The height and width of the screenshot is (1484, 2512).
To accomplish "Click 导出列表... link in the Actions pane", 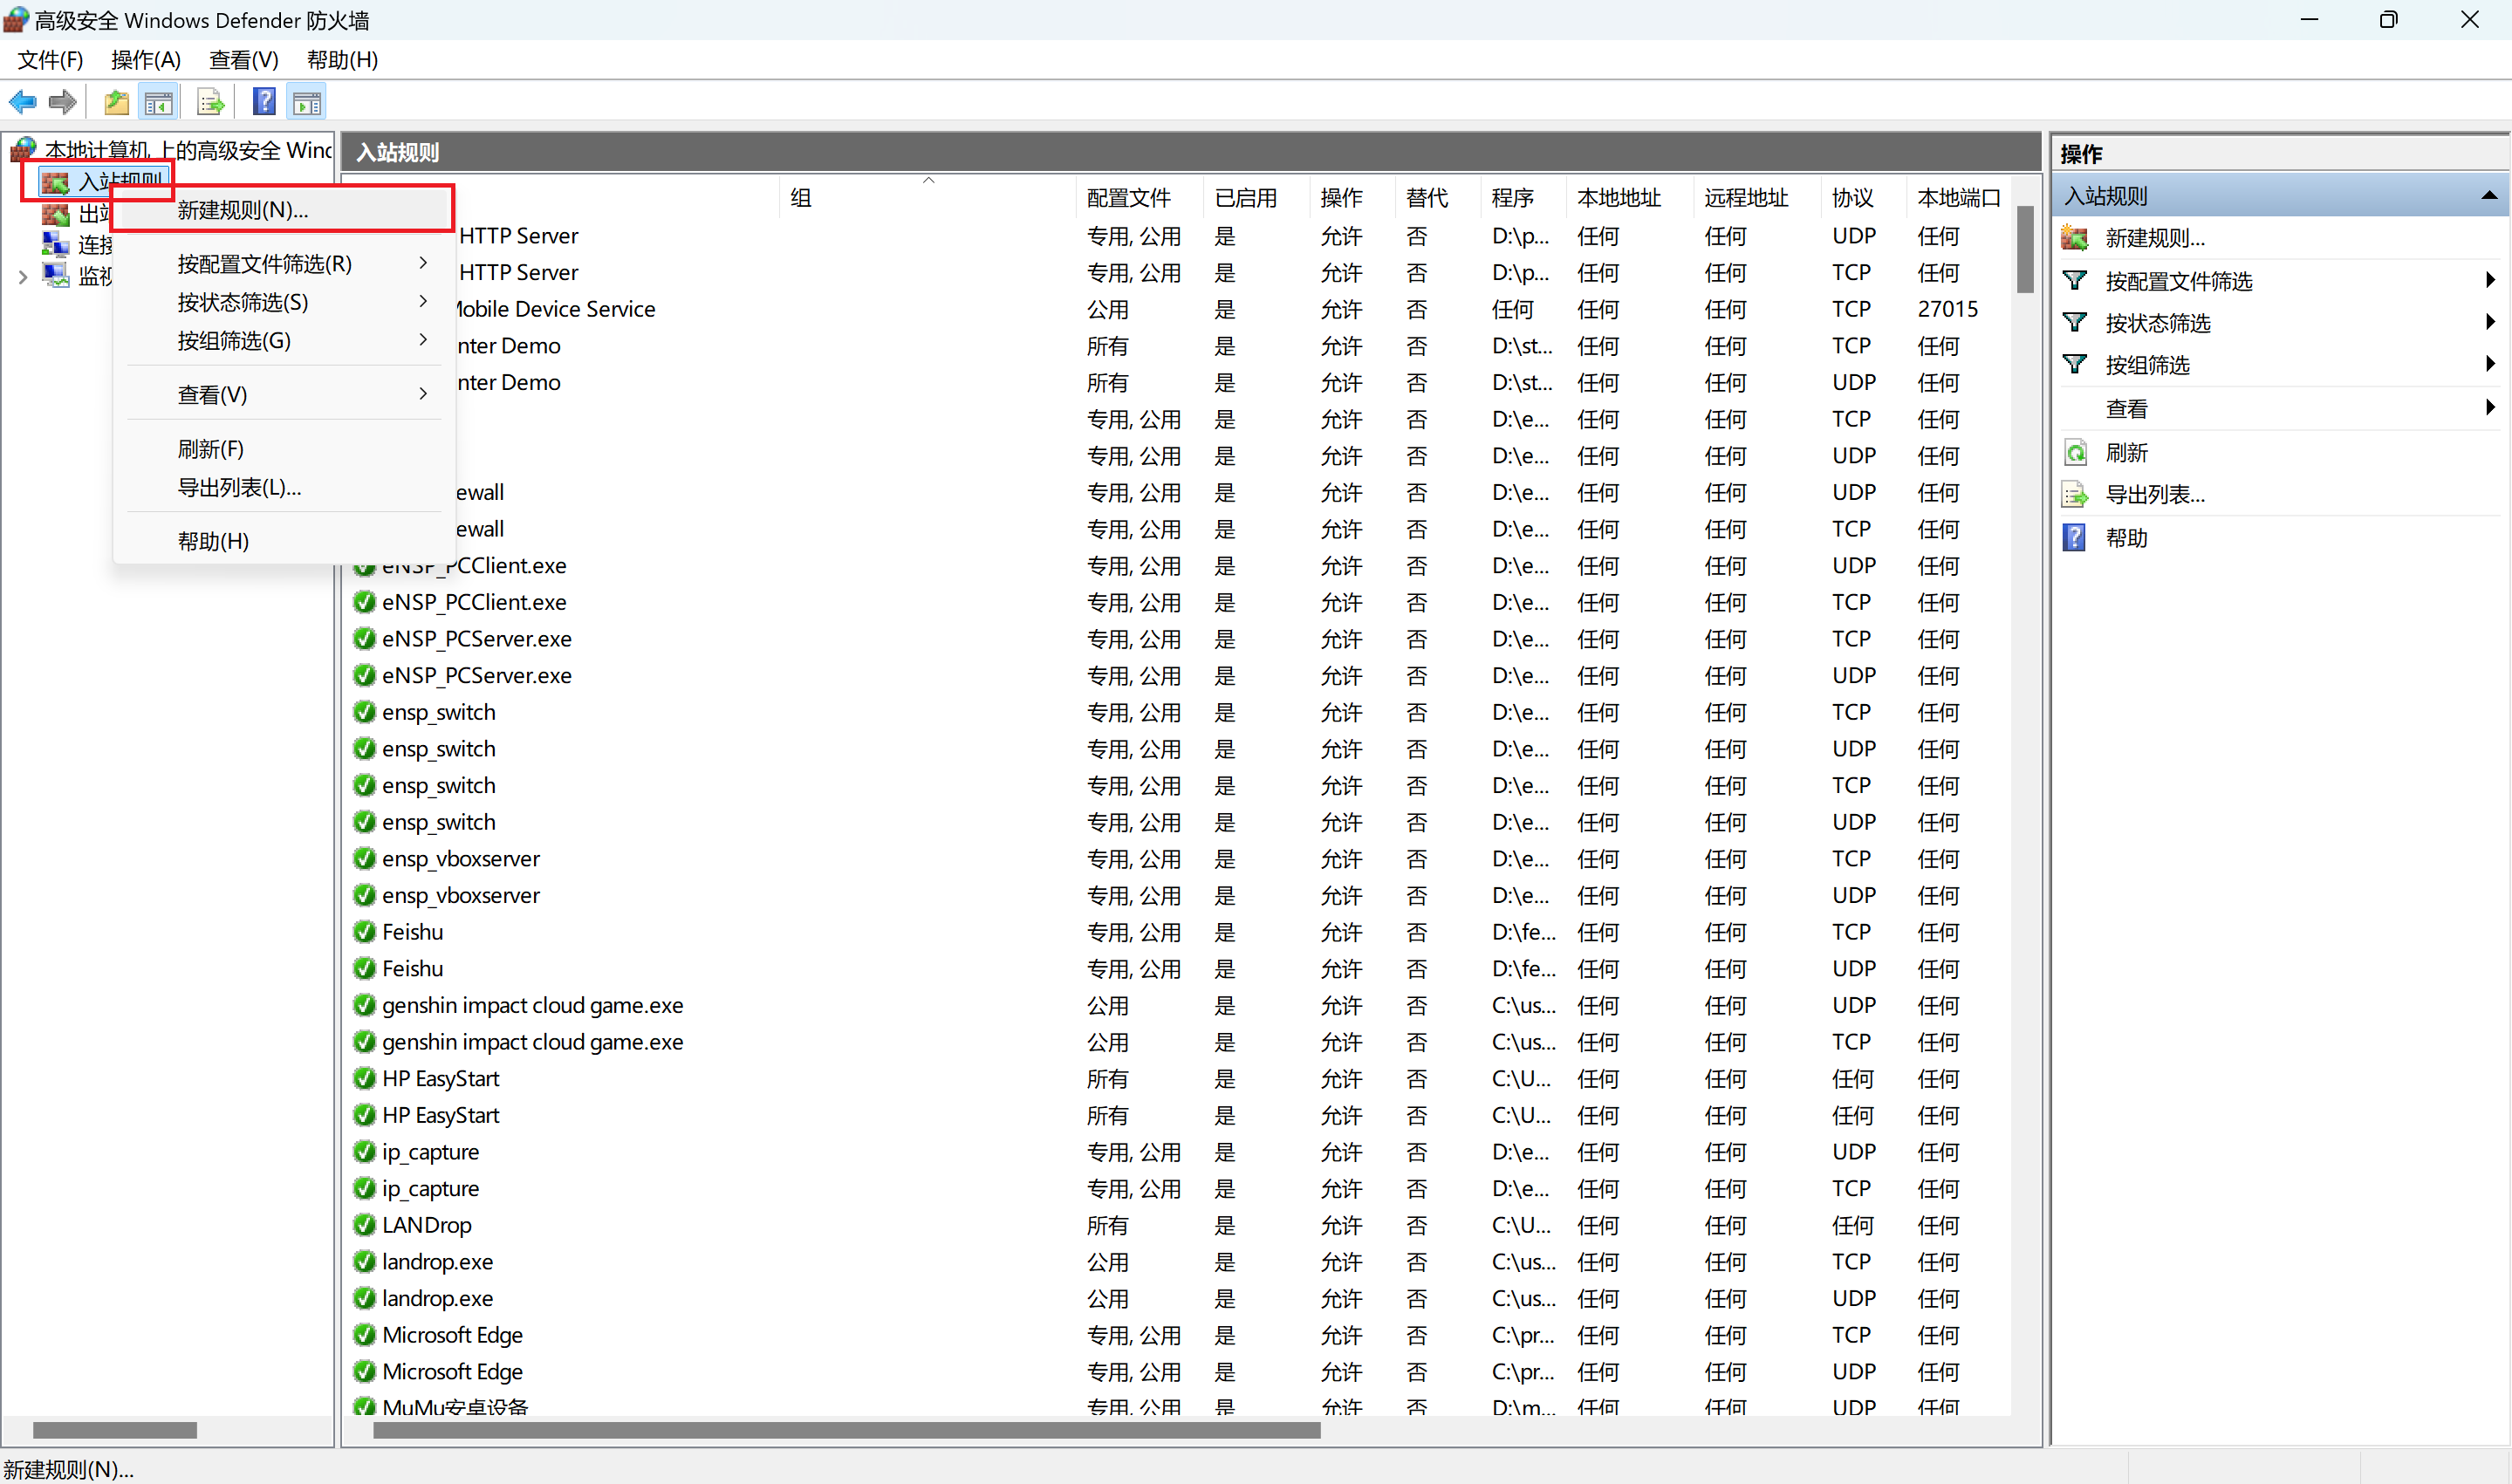I will pos(2155,495).
